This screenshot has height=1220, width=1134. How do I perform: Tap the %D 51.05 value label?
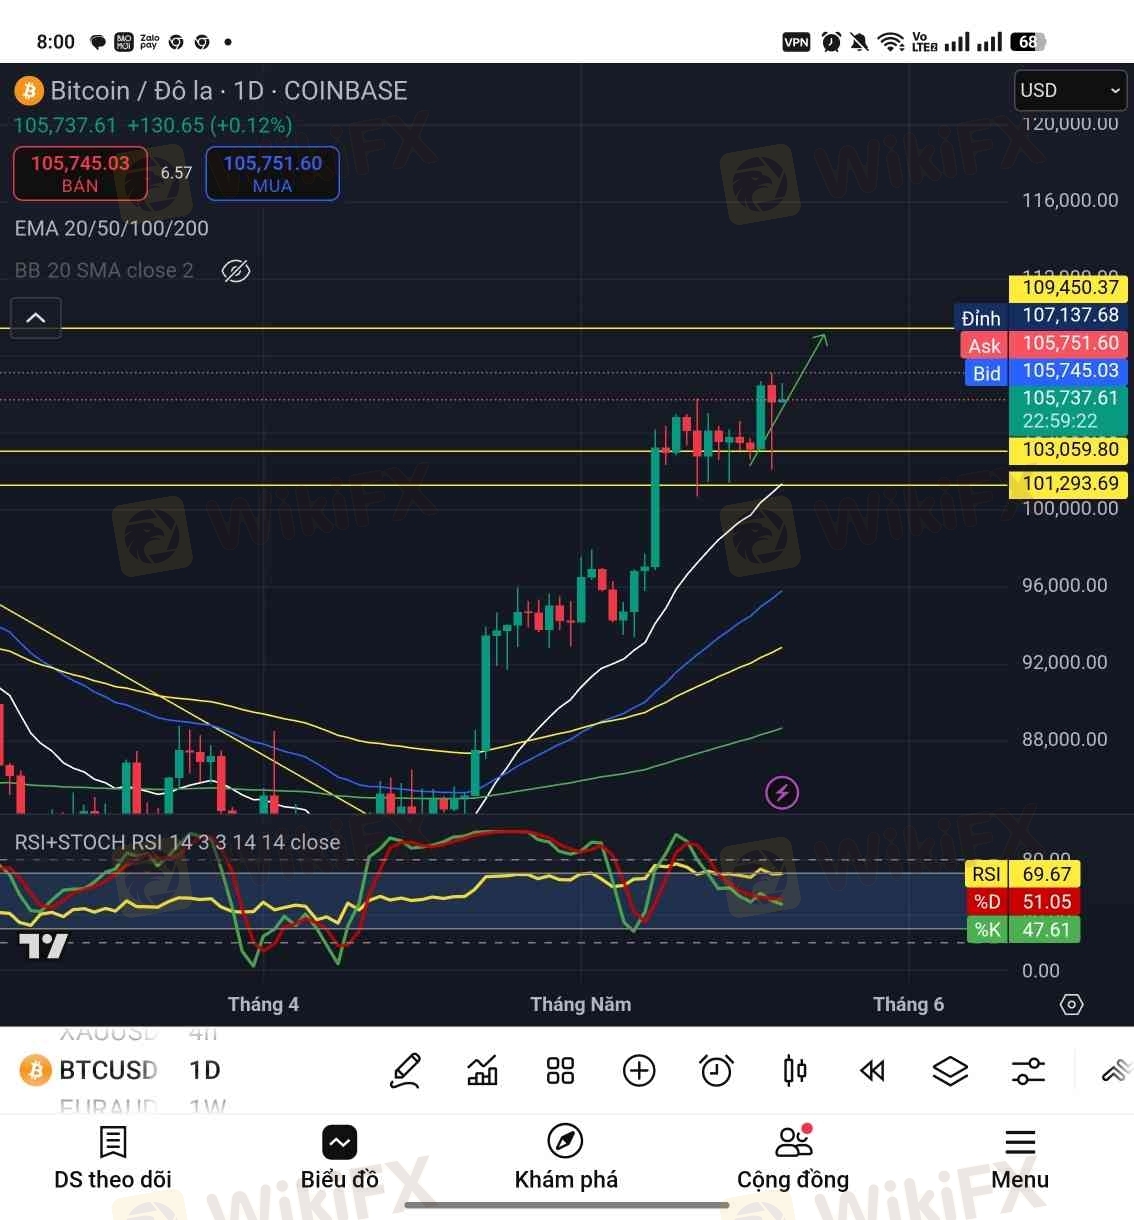tap(1022, 902)
